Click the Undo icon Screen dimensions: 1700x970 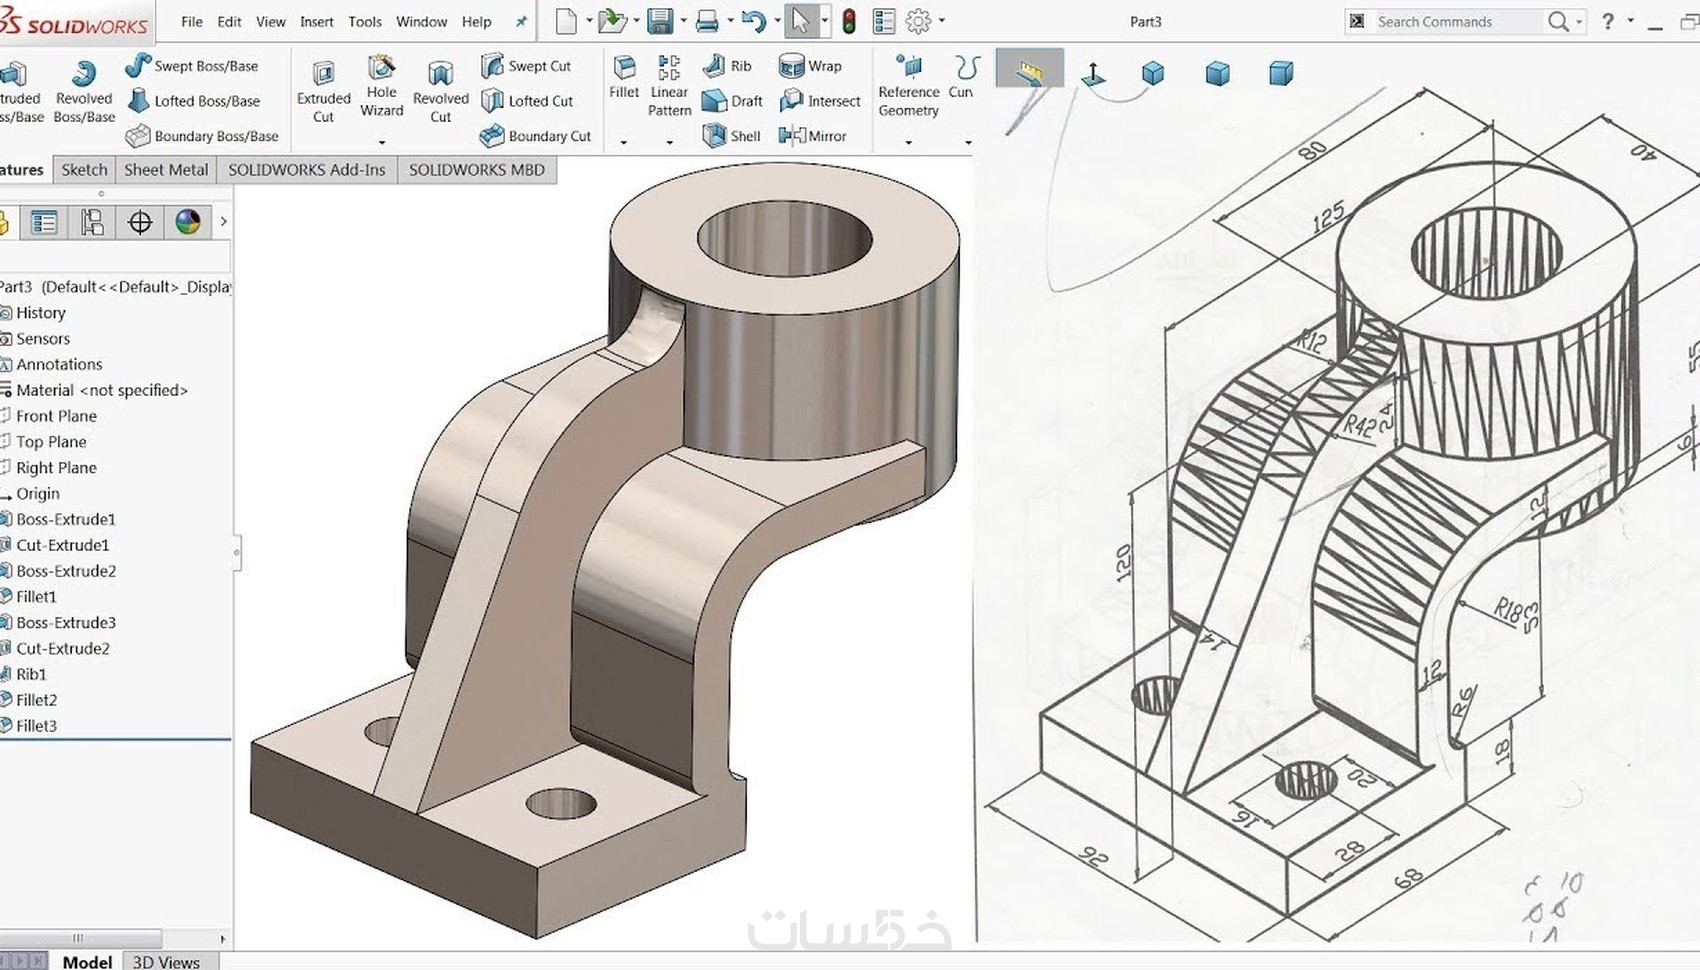pos(755,21)
